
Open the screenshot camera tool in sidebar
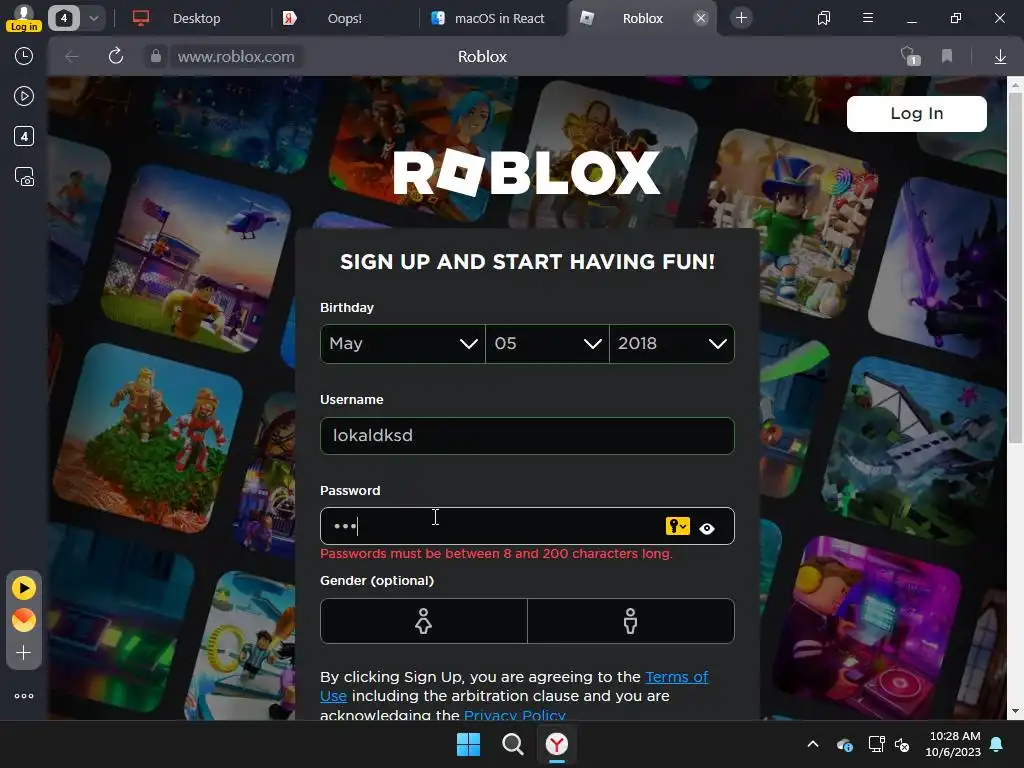tap(24, 176)
